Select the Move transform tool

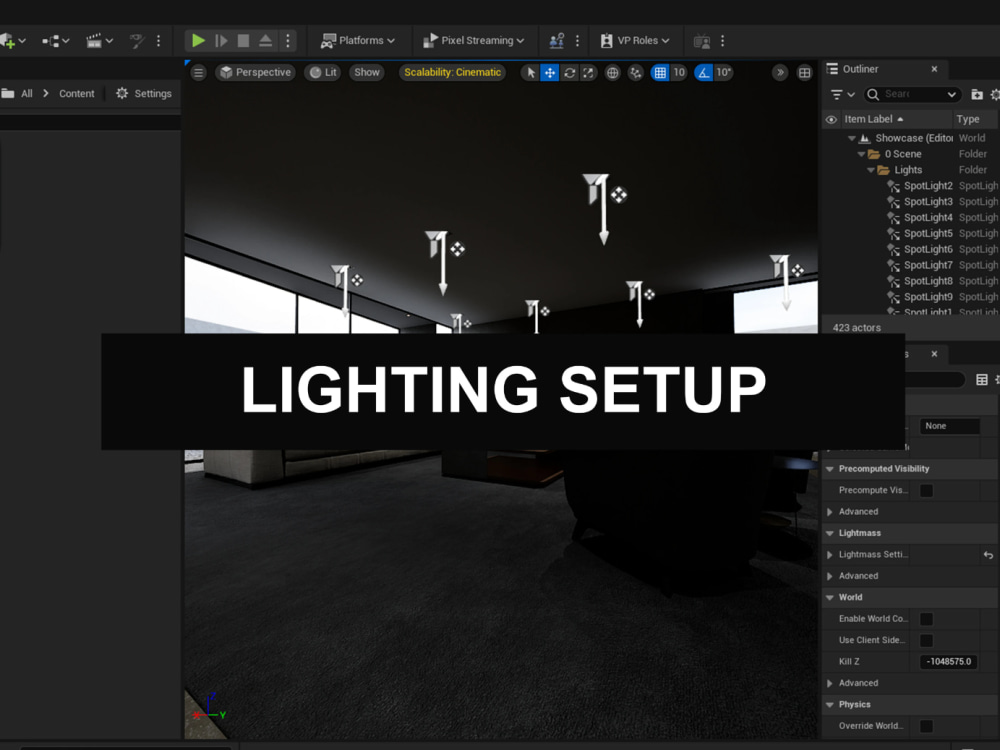click(548, 72)
